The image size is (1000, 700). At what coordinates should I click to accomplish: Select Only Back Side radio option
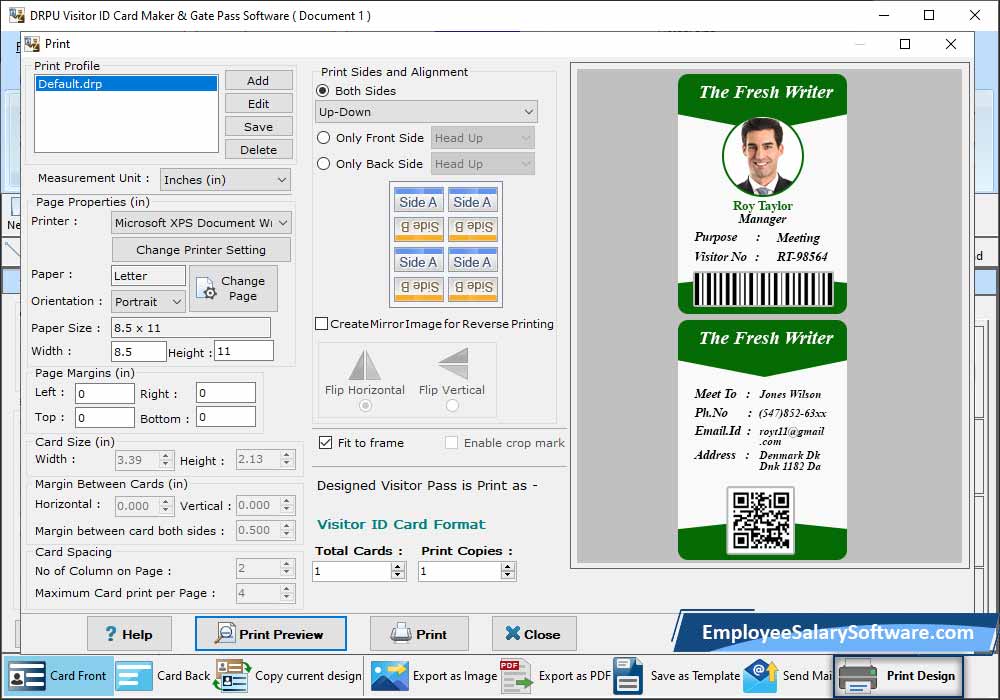tap(323, 164)
